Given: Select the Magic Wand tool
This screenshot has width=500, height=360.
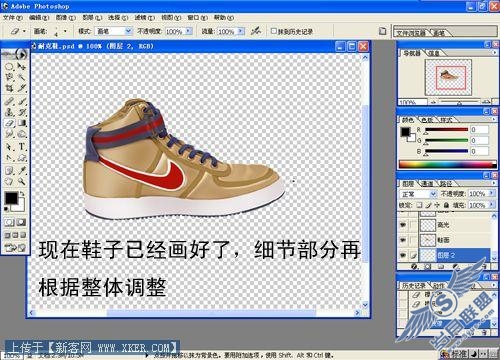Looking at the screenshot, I should (x=22, y=77).
